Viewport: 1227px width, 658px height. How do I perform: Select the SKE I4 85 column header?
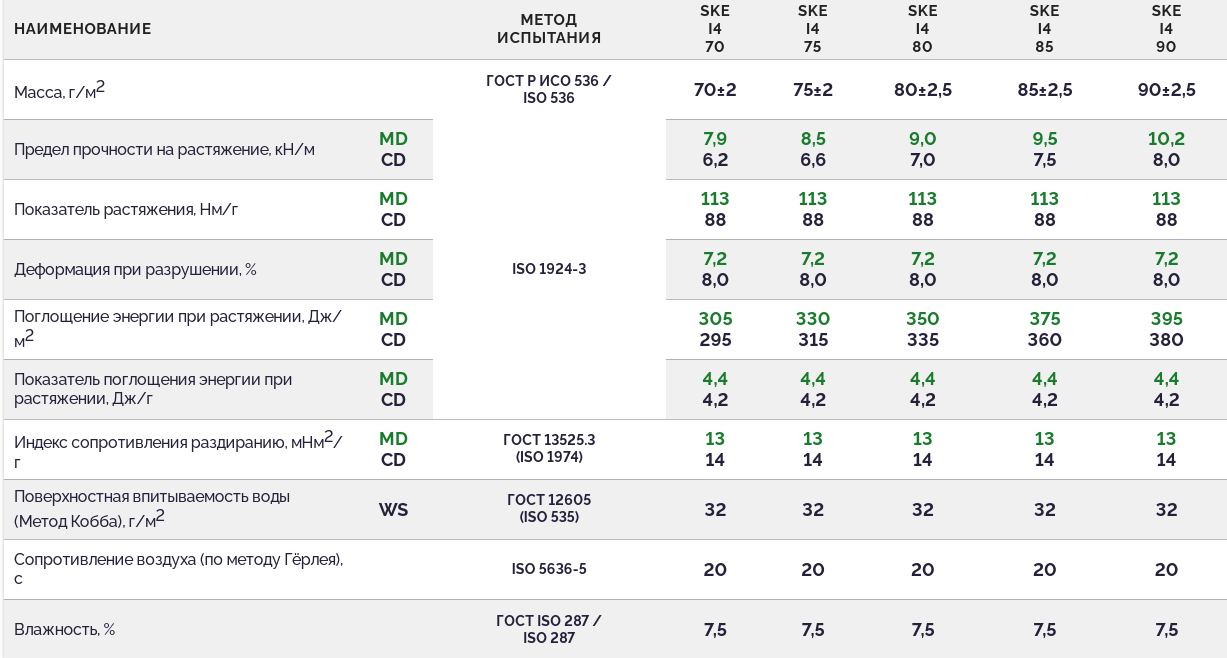tap(1044, 29)
